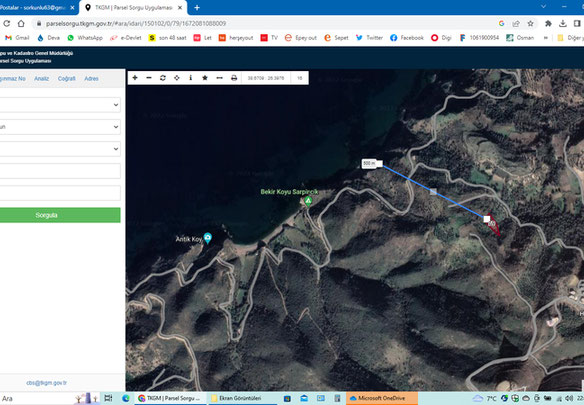Viewport: 584px width, 405px height.
Task: Click the first text input above Sorgula
Action: coord(60,171)
